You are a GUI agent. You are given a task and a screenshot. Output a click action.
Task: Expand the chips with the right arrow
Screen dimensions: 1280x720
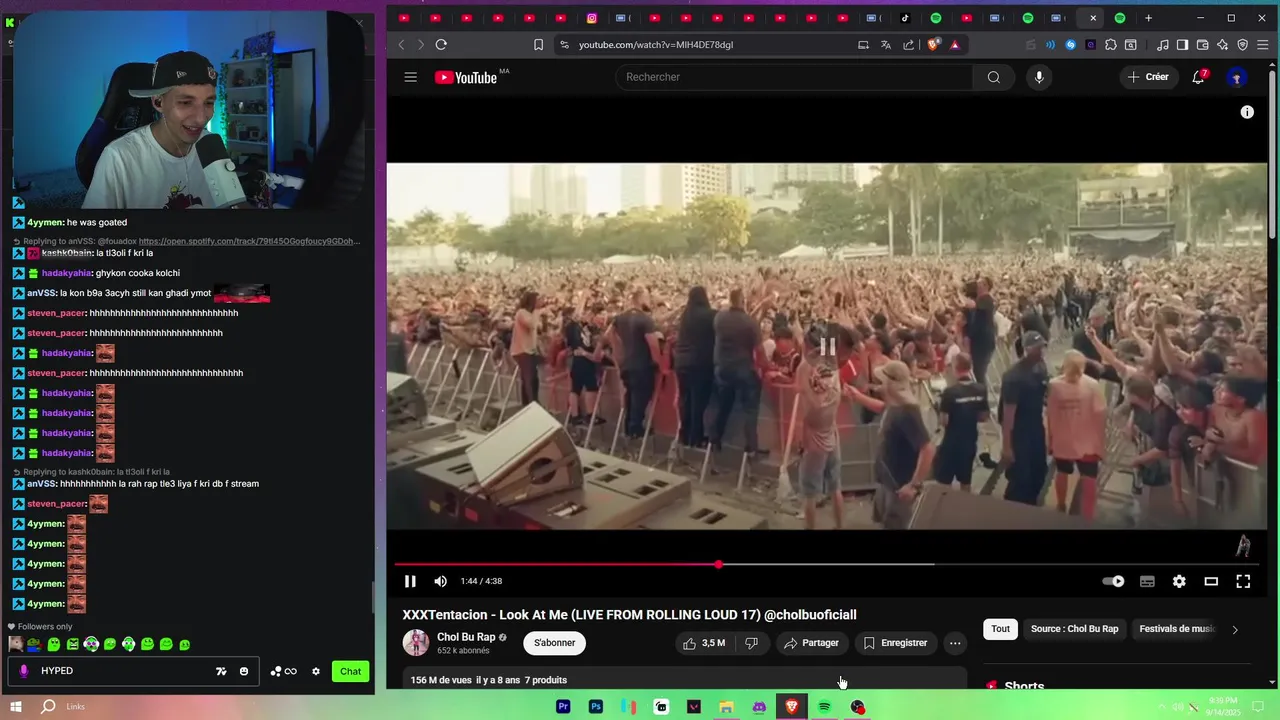pos(1235,629)
